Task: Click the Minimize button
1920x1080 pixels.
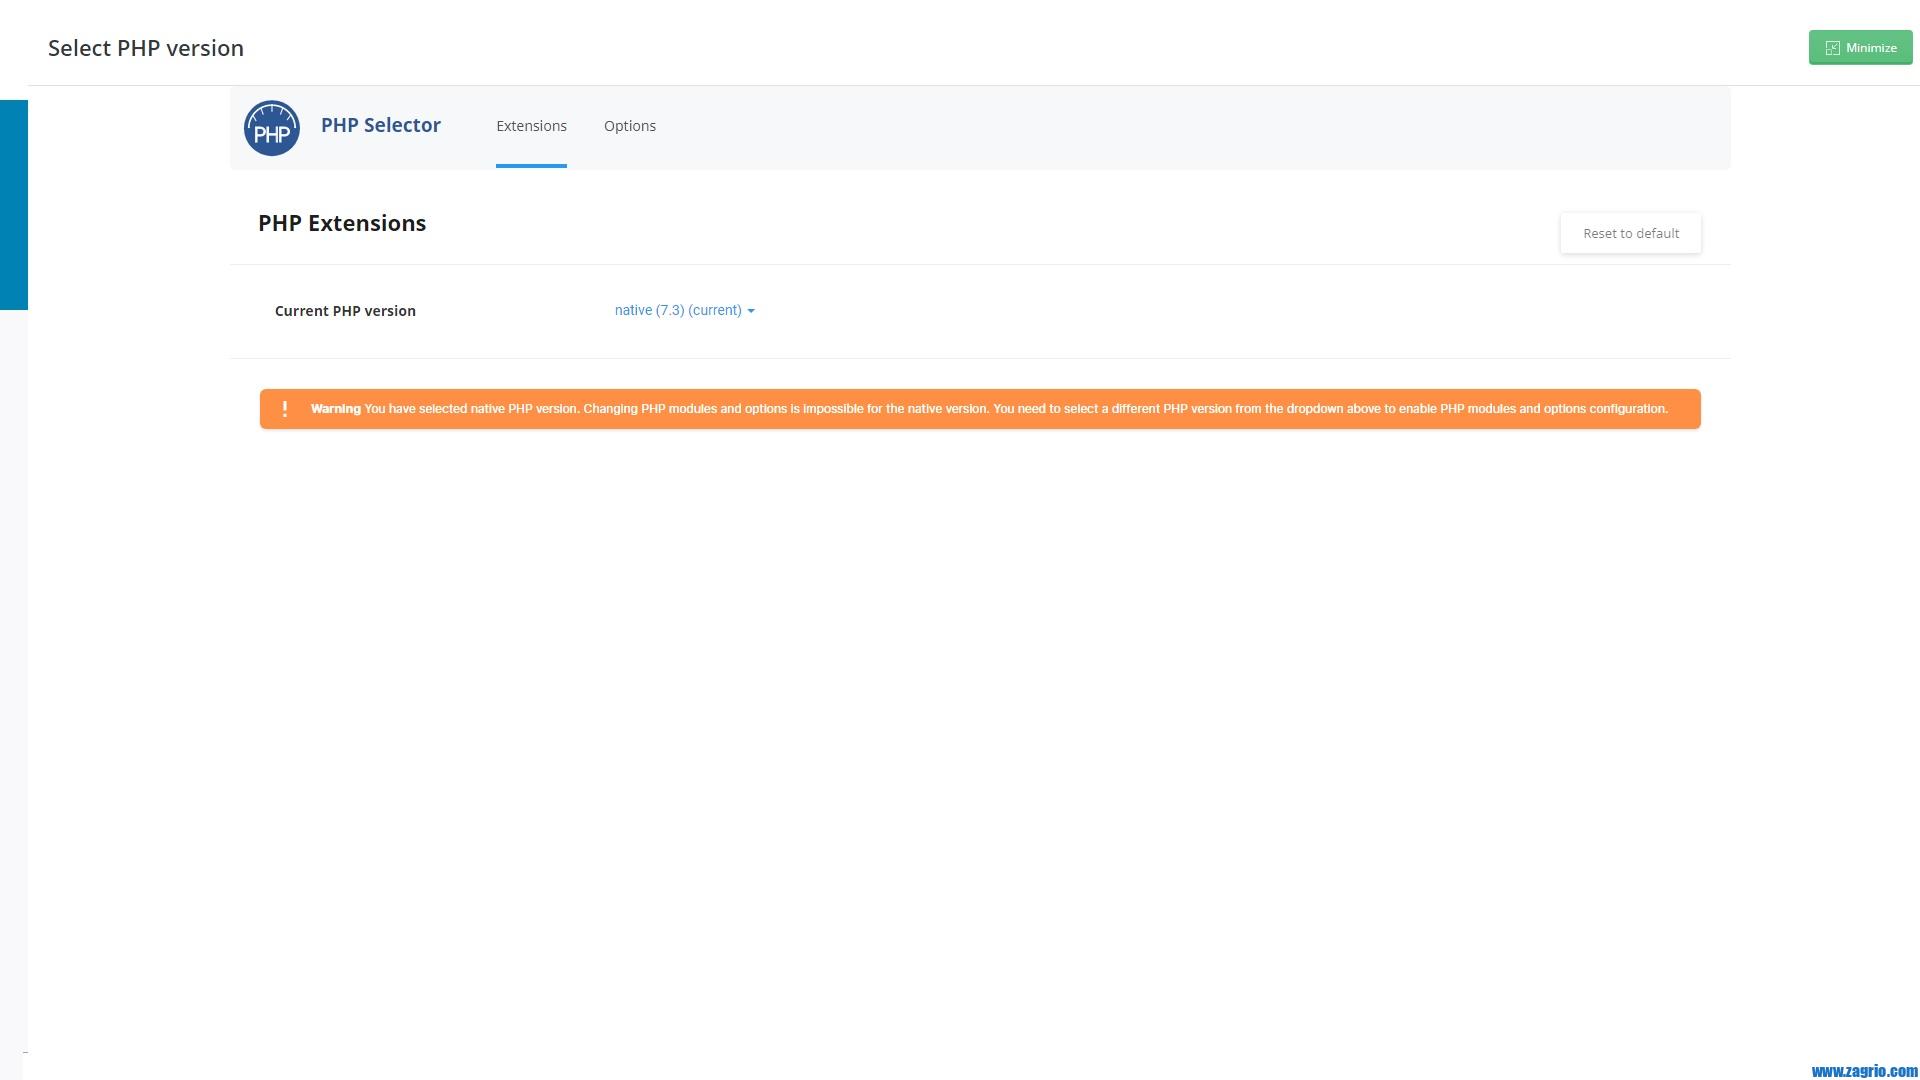Action: tap(1860, 47)
